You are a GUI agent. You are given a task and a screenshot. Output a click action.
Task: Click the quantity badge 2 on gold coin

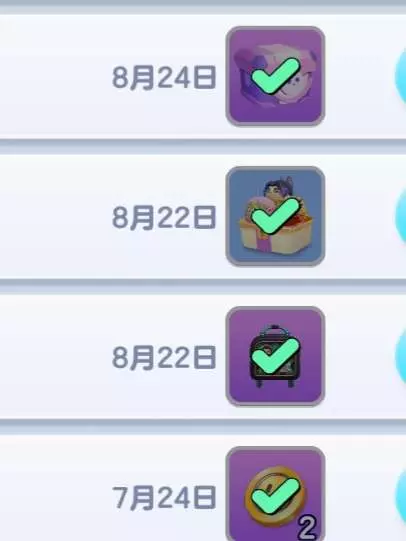[307, 528]
